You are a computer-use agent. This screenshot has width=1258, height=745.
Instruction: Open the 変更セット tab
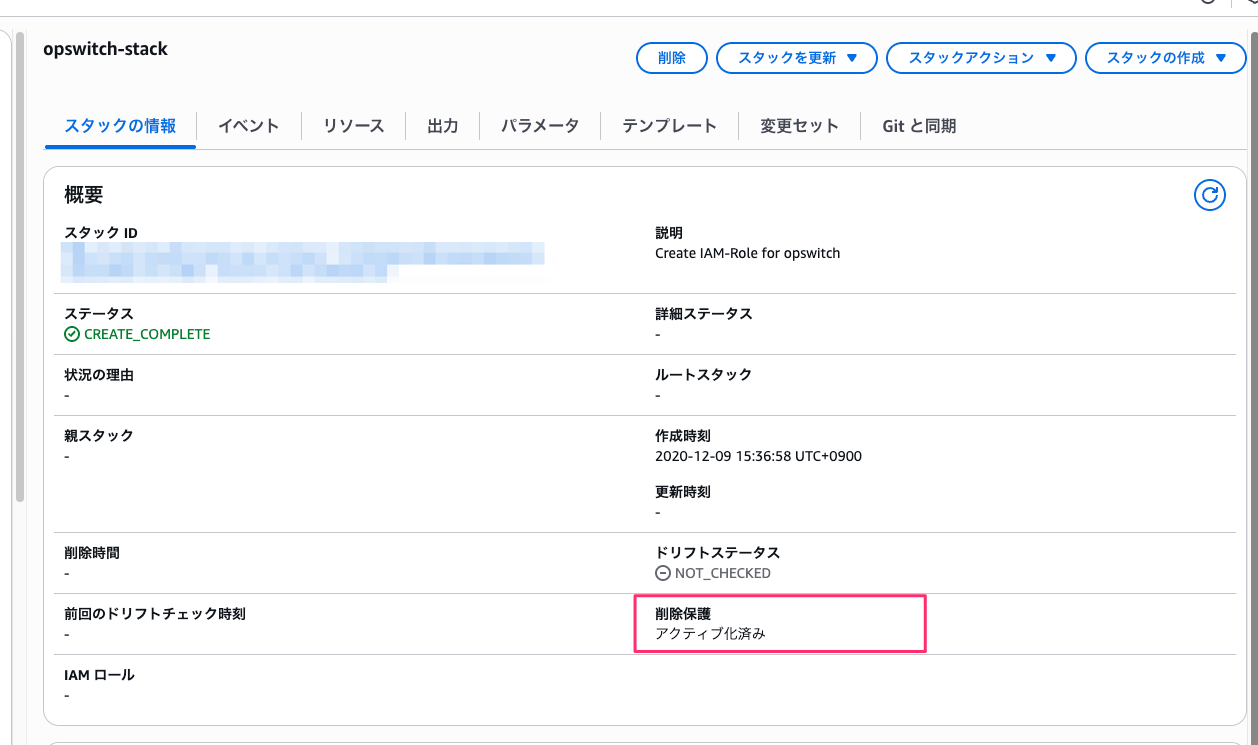tap(799, 125)
